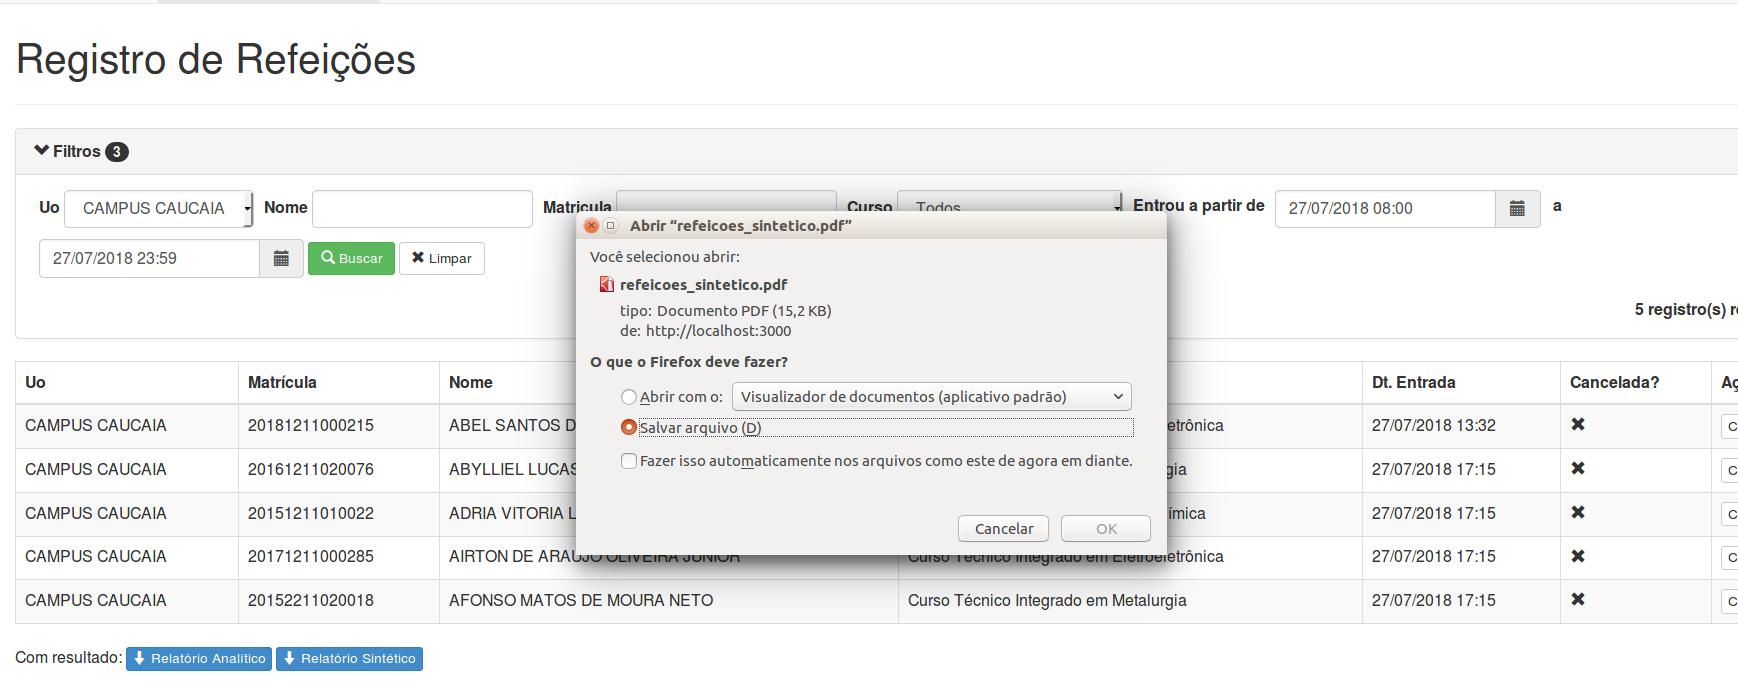This screenshot has width=1738, height=681.
Task: Open calendar picker next to 27/07/2018 23:59
Action: [x=281, y=258]
